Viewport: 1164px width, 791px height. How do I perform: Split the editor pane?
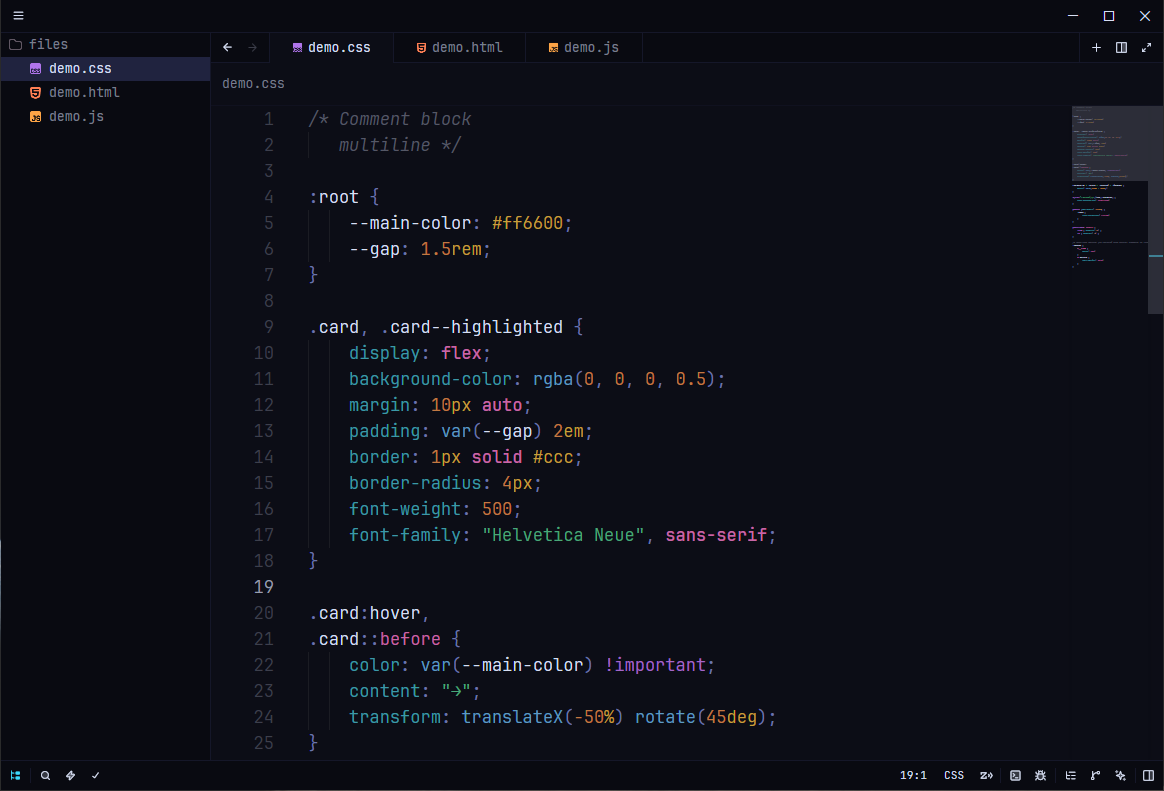[1122, 47]
